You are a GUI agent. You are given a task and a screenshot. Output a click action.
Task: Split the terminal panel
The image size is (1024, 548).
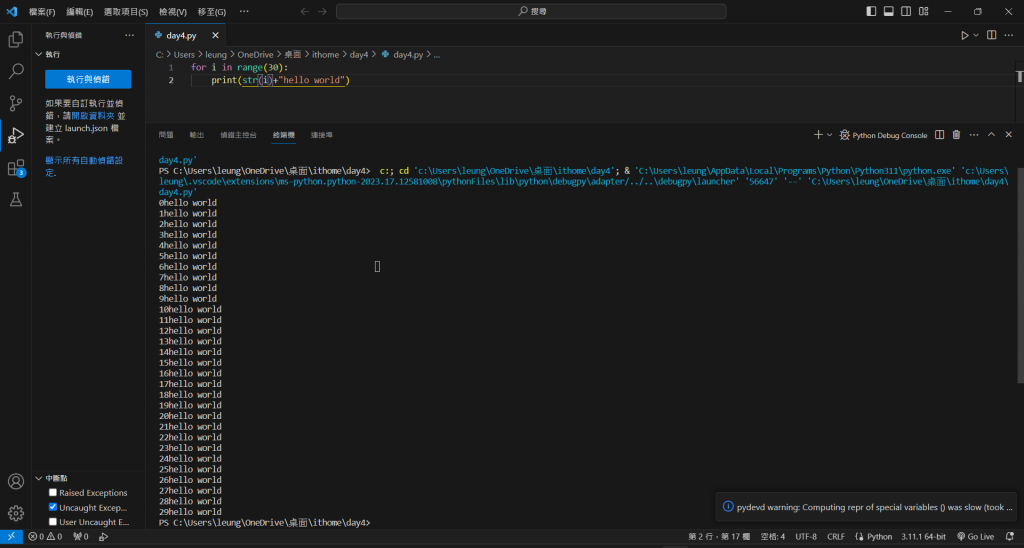(x=939, y=135)
